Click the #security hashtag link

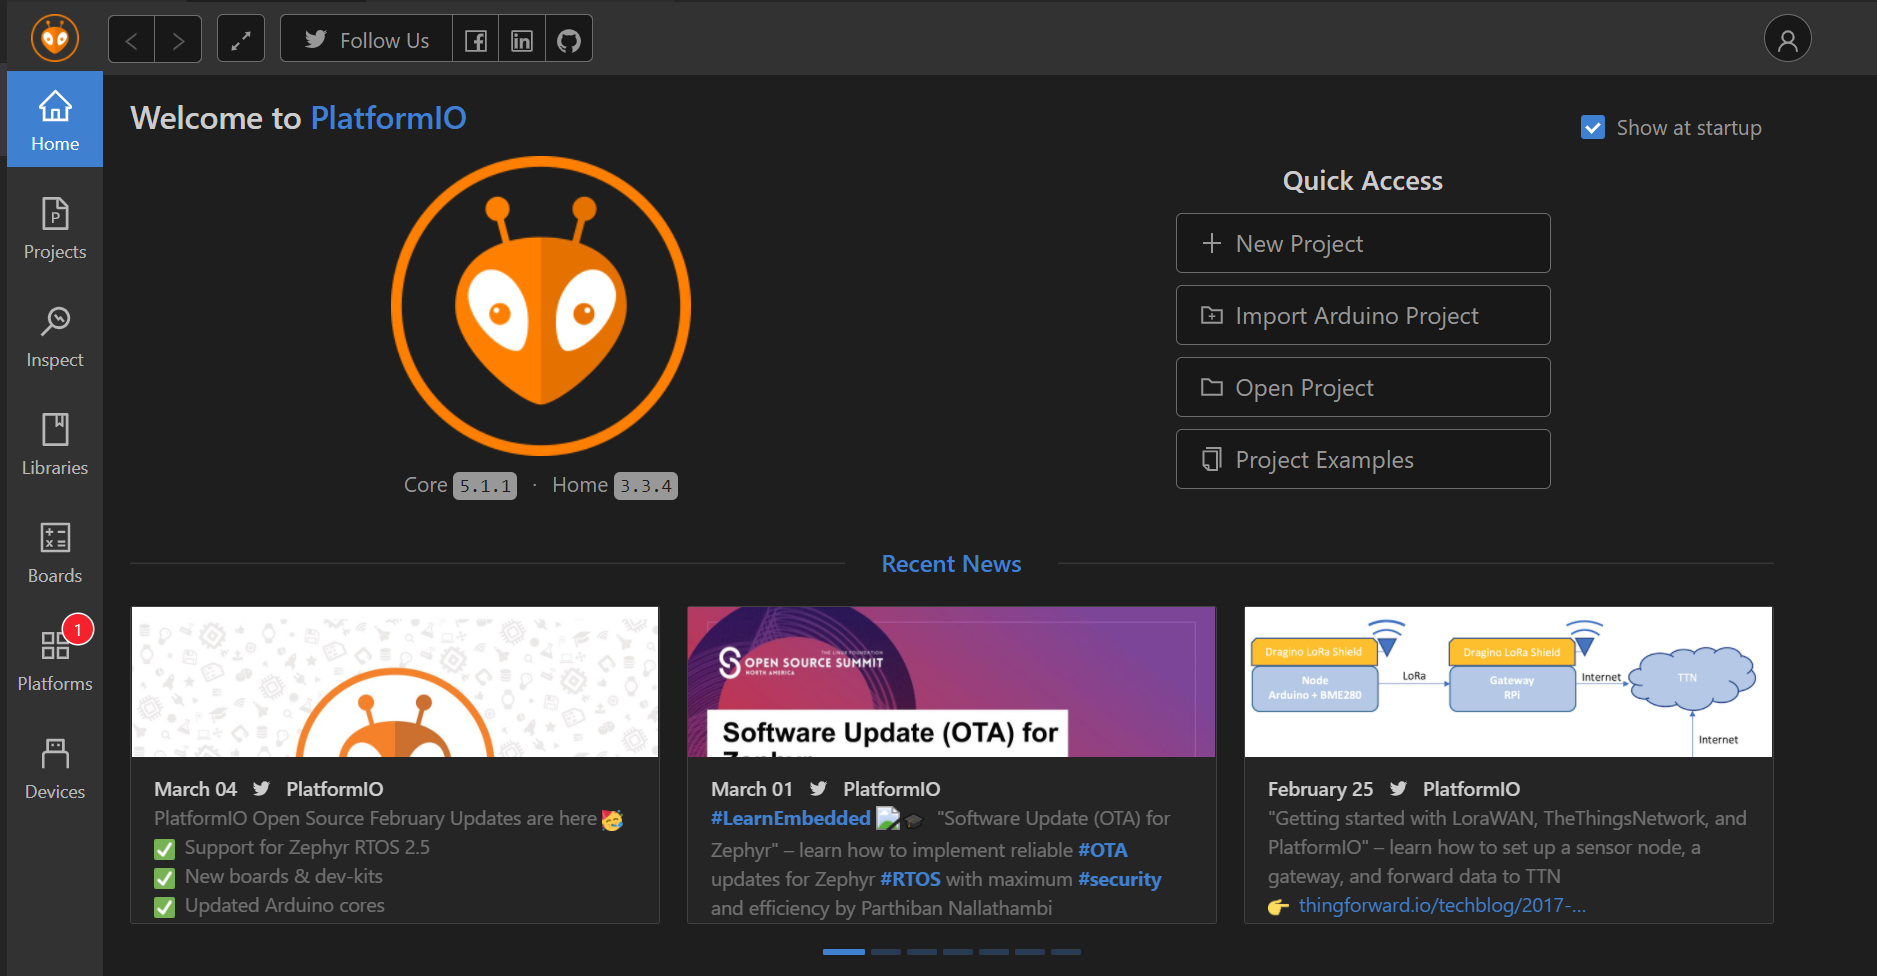point(1120,879)
